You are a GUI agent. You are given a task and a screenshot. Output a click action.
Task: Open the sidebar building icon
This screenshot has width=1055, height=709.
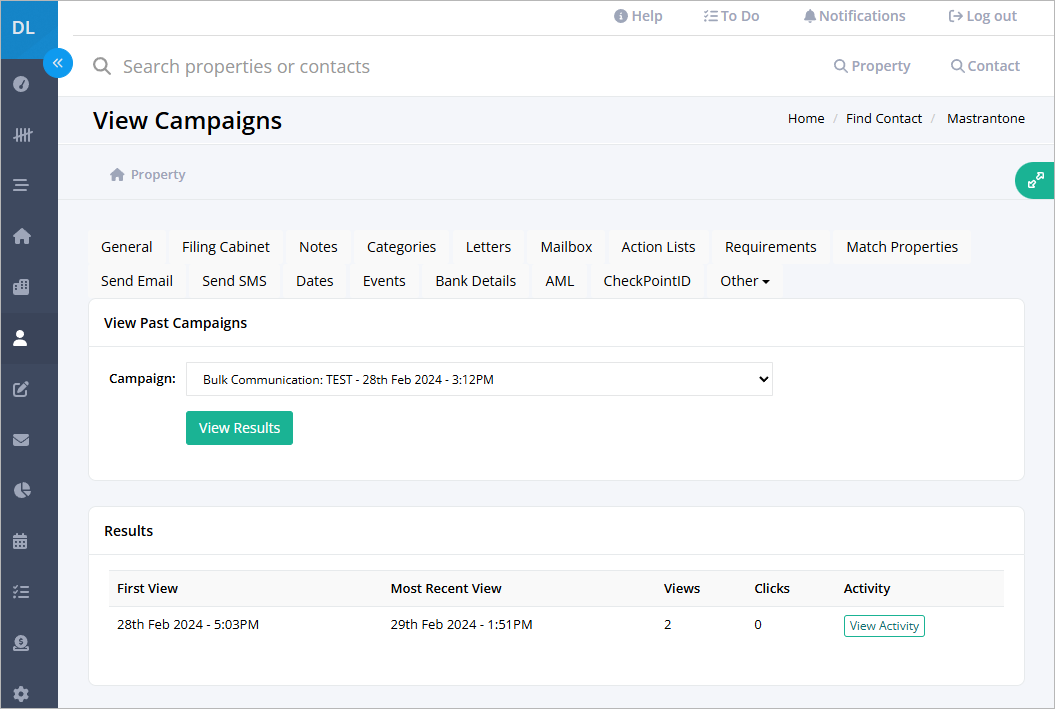[21, 287]
